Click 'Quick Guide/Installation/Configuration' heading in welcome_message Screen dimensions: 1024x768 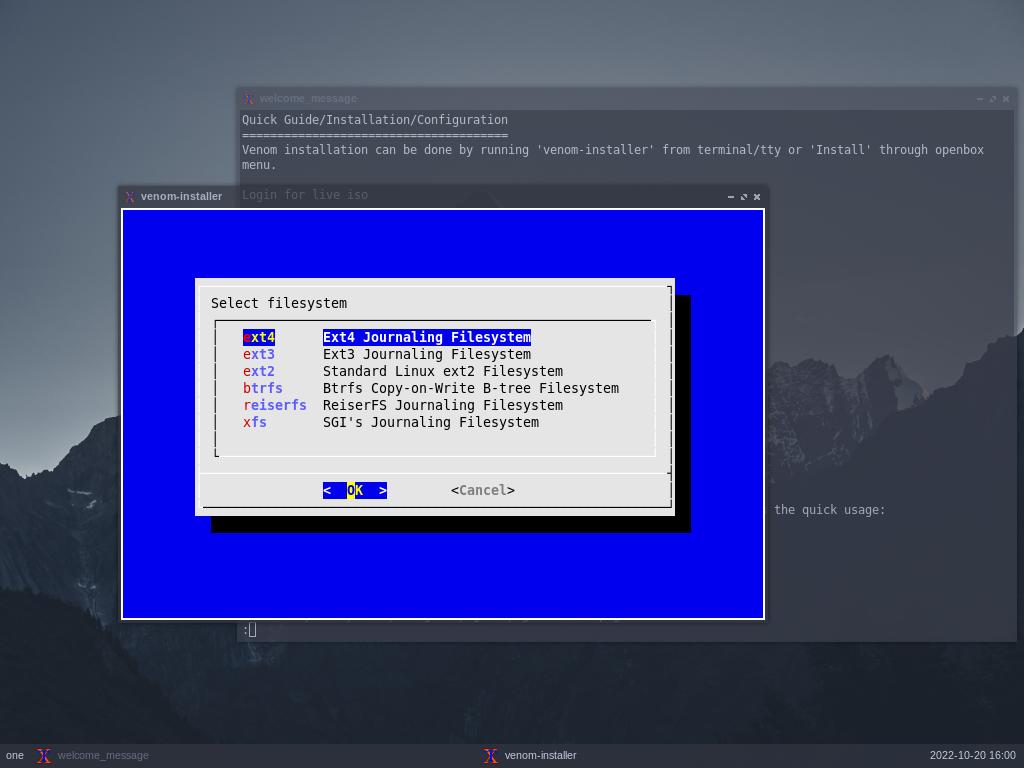[x=375, y=120]
